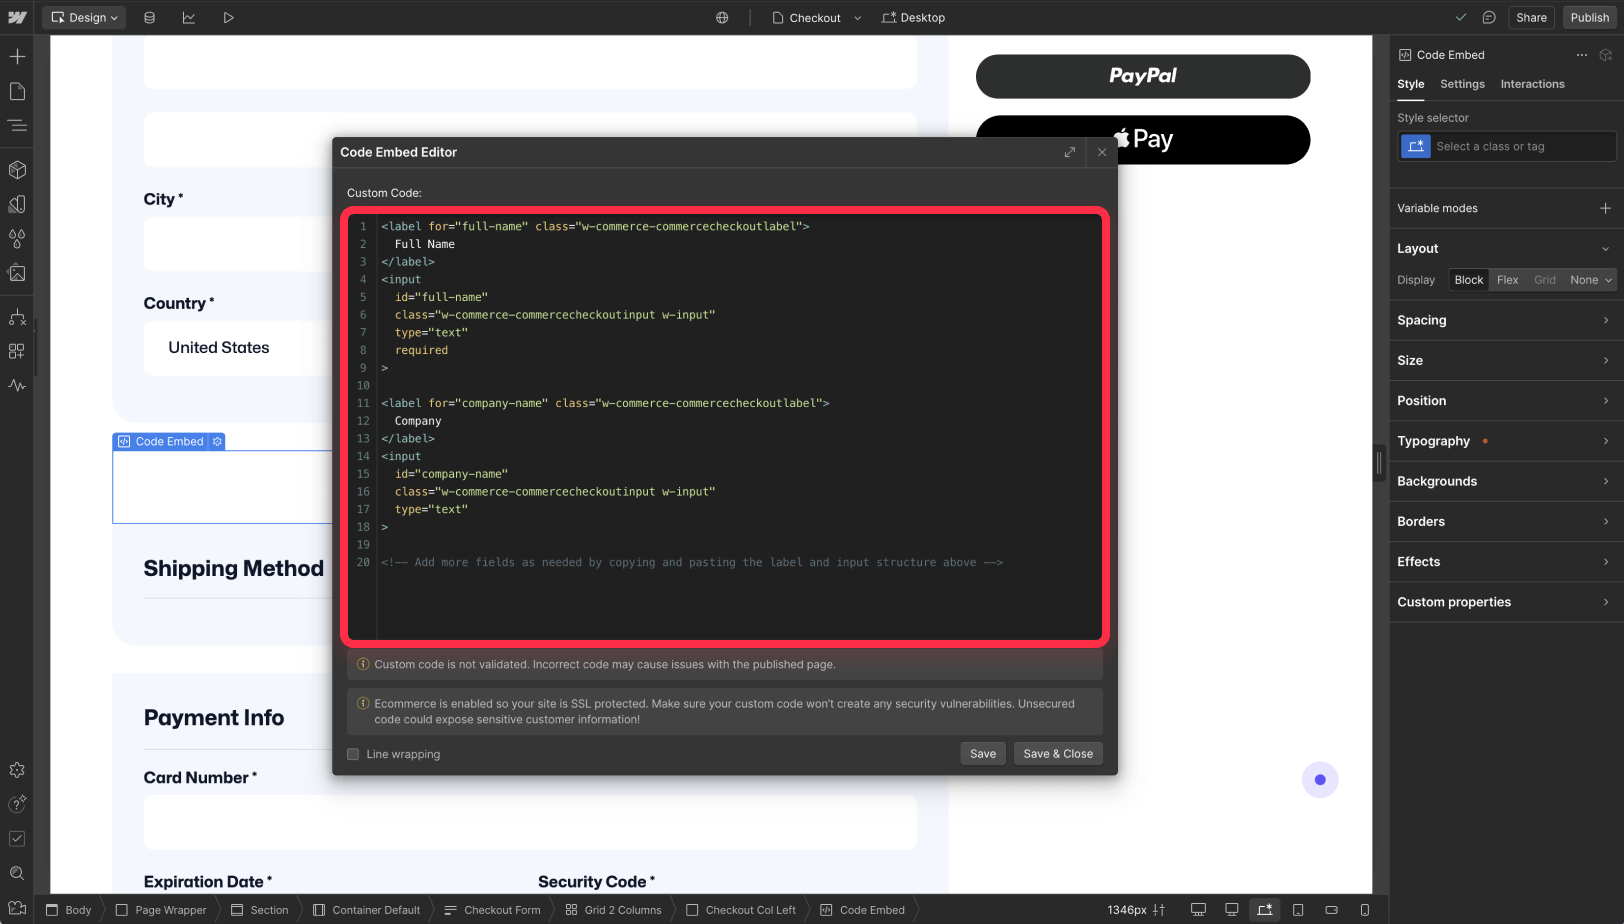Viewport: 1624px width, 924px height.
Task: Open site Settings gear in left sidebar
Action: click(x=17, y=770)
